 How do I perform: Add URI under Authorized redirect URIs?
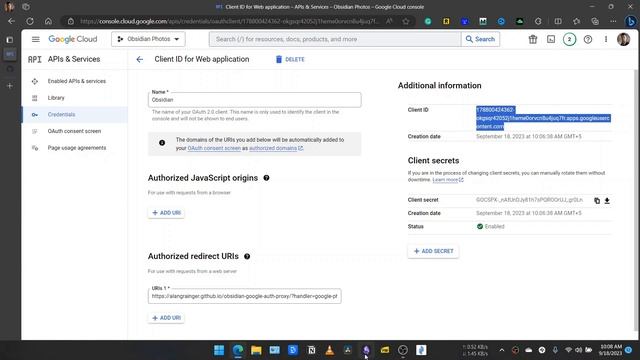click(167, 318)
